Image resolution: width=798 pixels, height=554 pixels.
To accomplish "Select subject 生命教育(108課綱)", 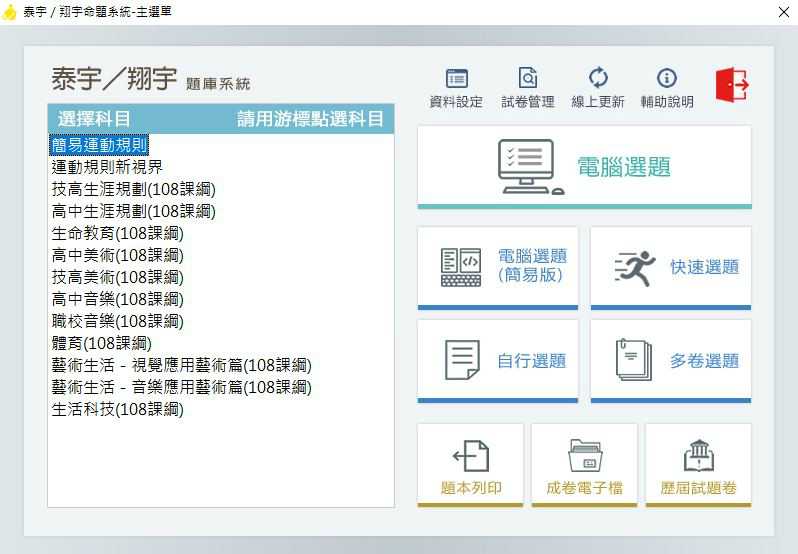I will pos(117,234).
